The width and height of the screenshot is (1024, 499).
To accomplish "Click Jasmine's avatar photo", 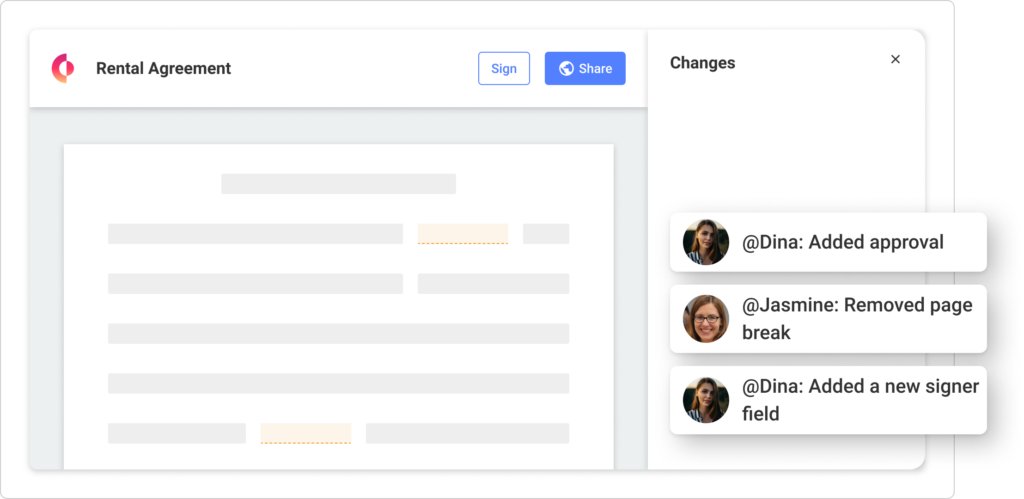I will click(706, 319).
